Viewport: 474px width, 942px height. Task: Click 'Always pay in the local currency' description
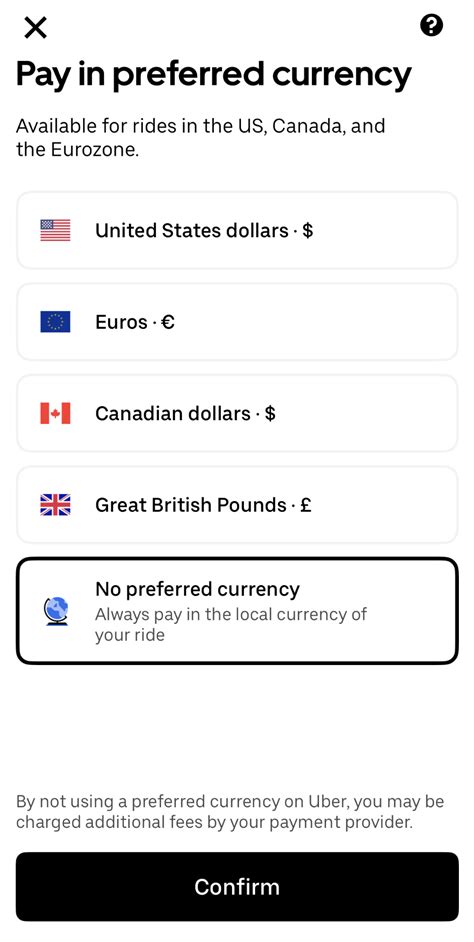(x=231, y=625)
